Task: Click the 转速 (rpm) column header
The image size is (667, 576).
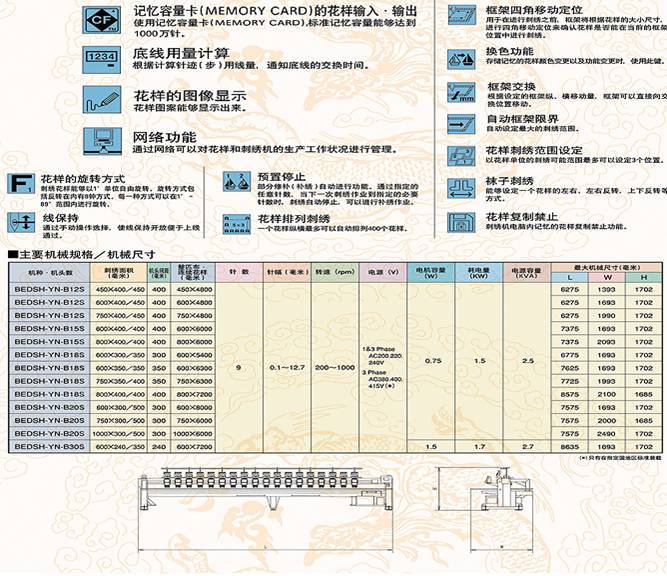Action: [x=329, y=271]
